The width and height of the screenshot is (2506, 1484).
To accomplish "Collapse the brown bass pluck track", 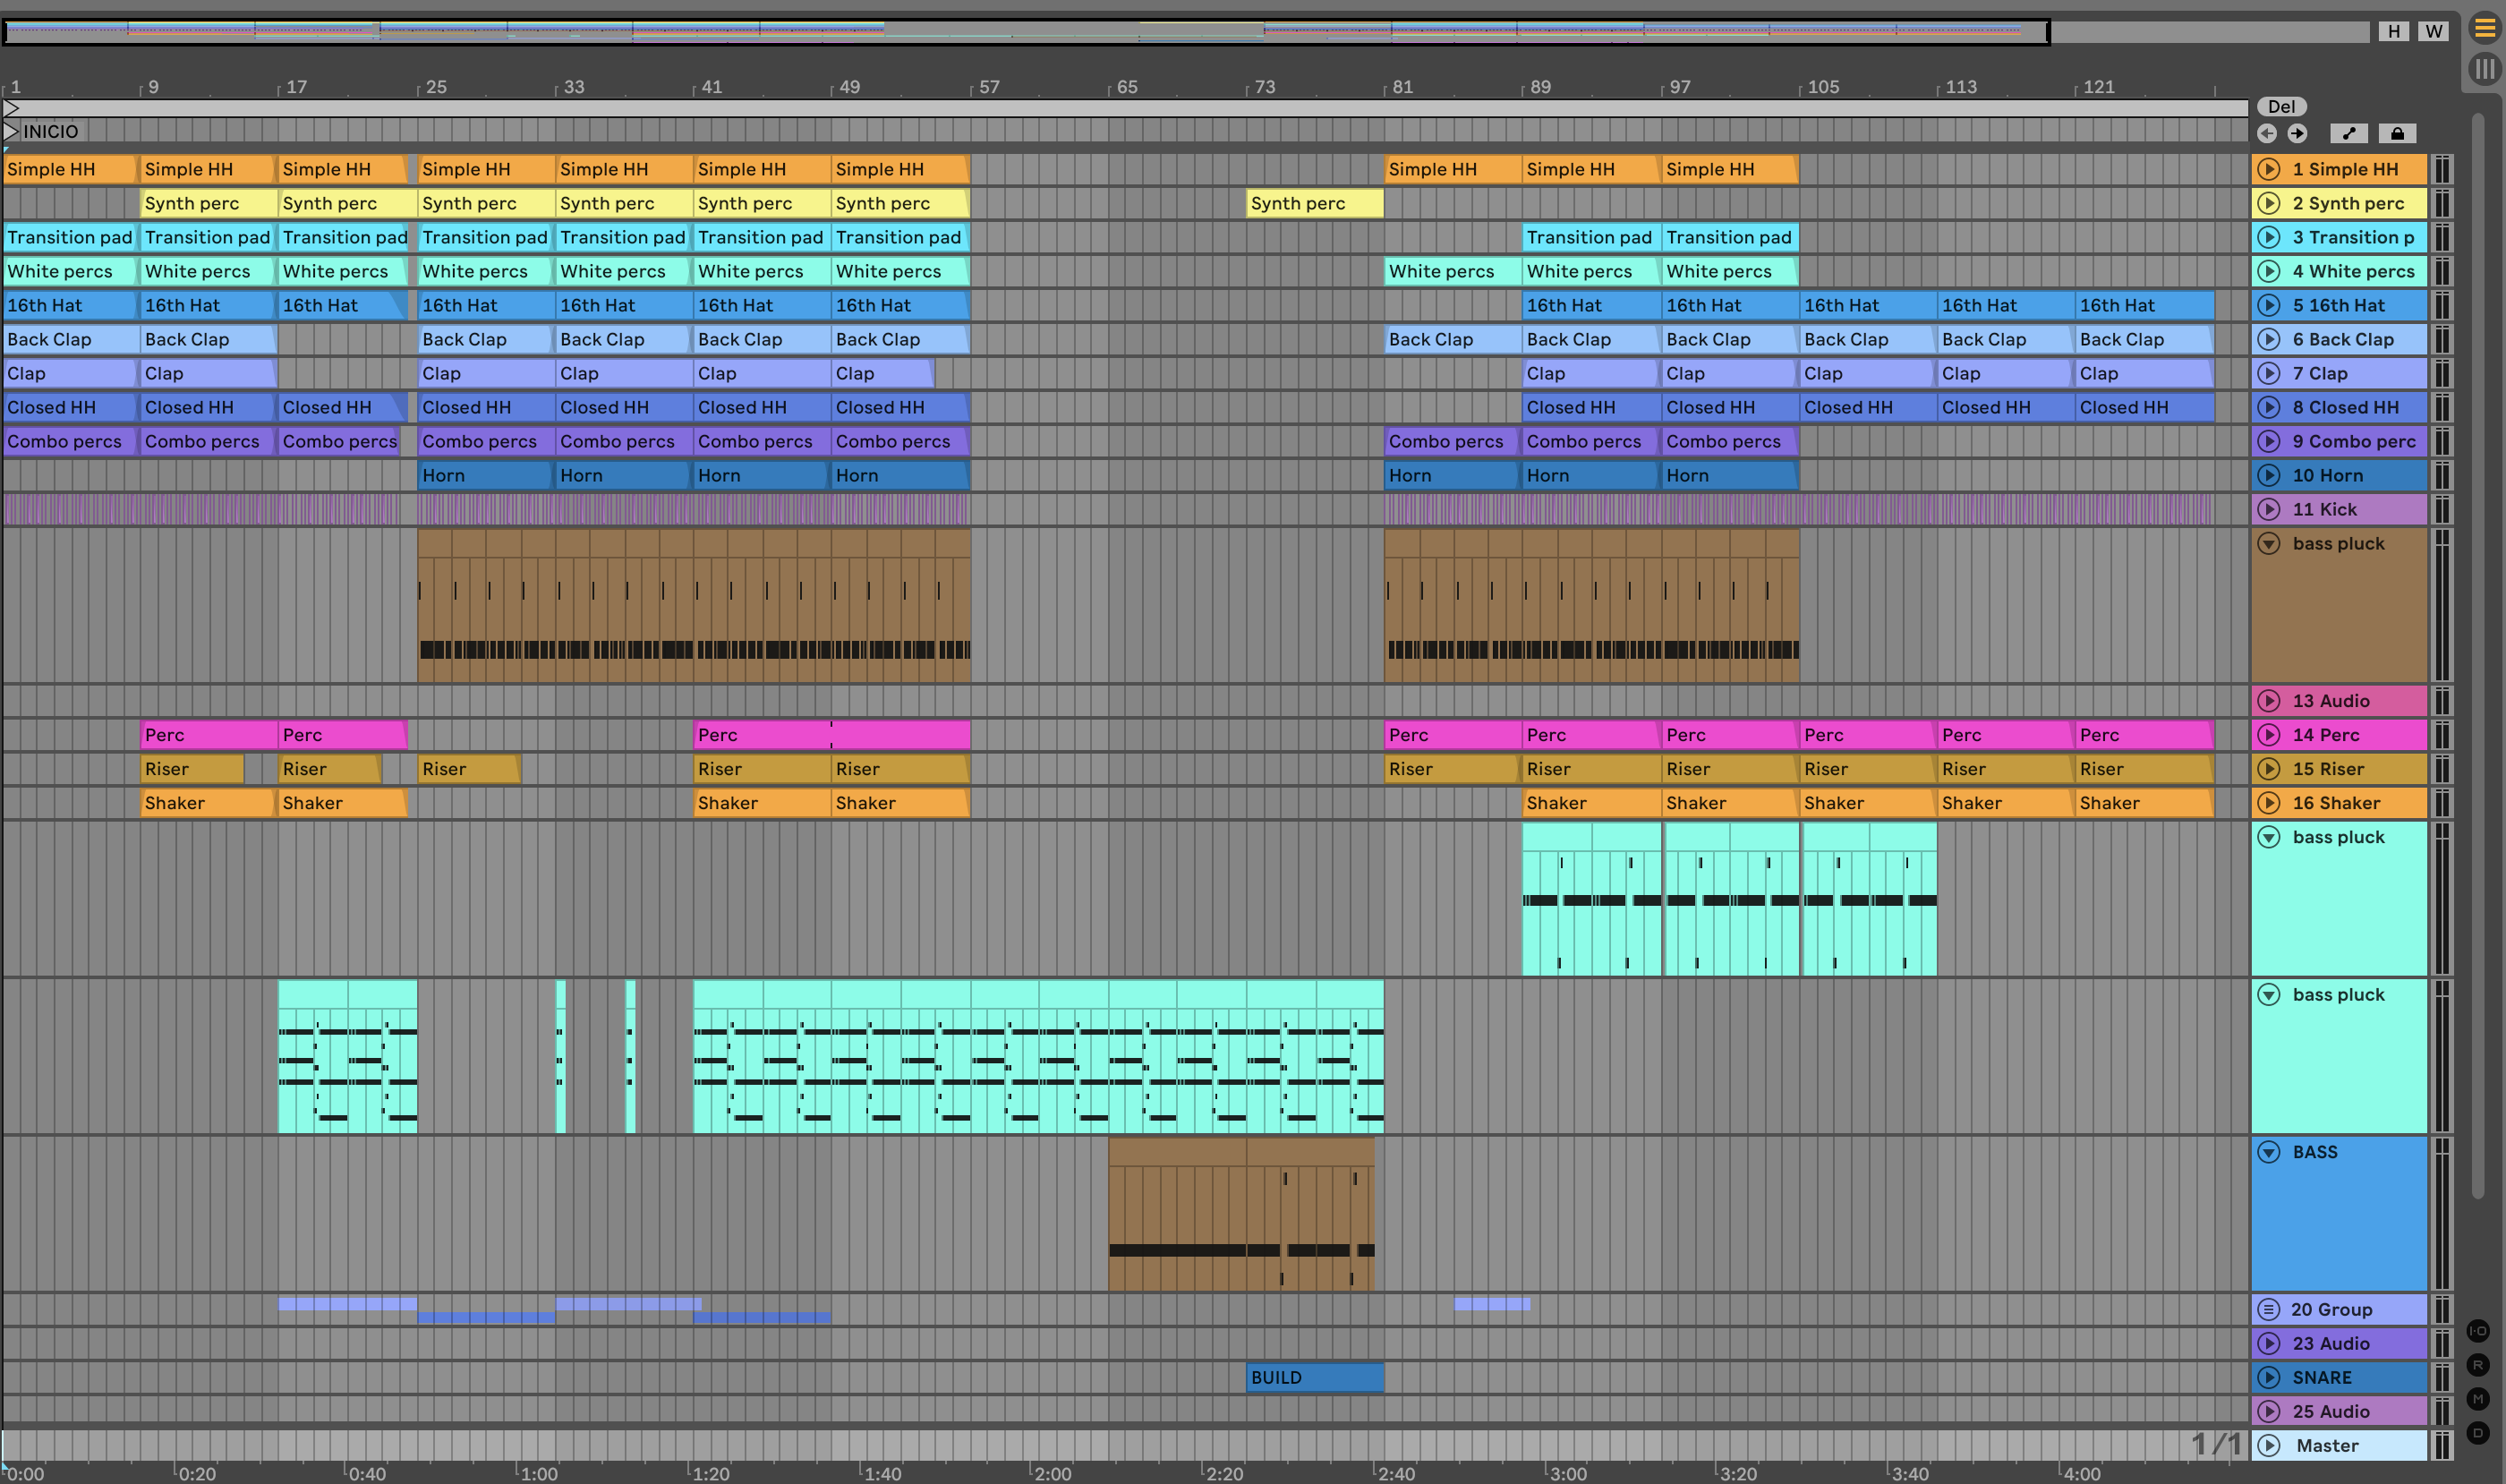I will [x=2269, y=543].
